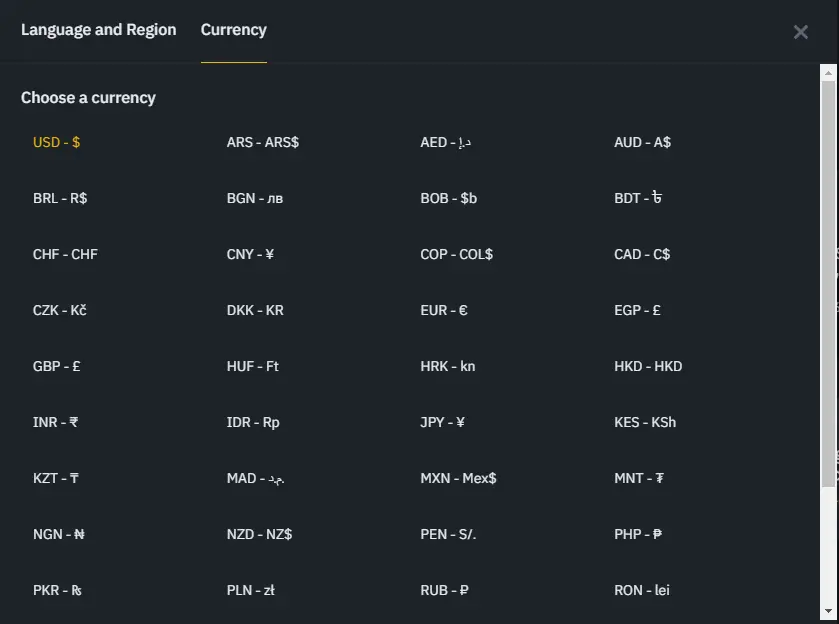Screen dimensions: 839x624
Task: Select the highlighted USD - $ option
Action: tap(57, 142)
